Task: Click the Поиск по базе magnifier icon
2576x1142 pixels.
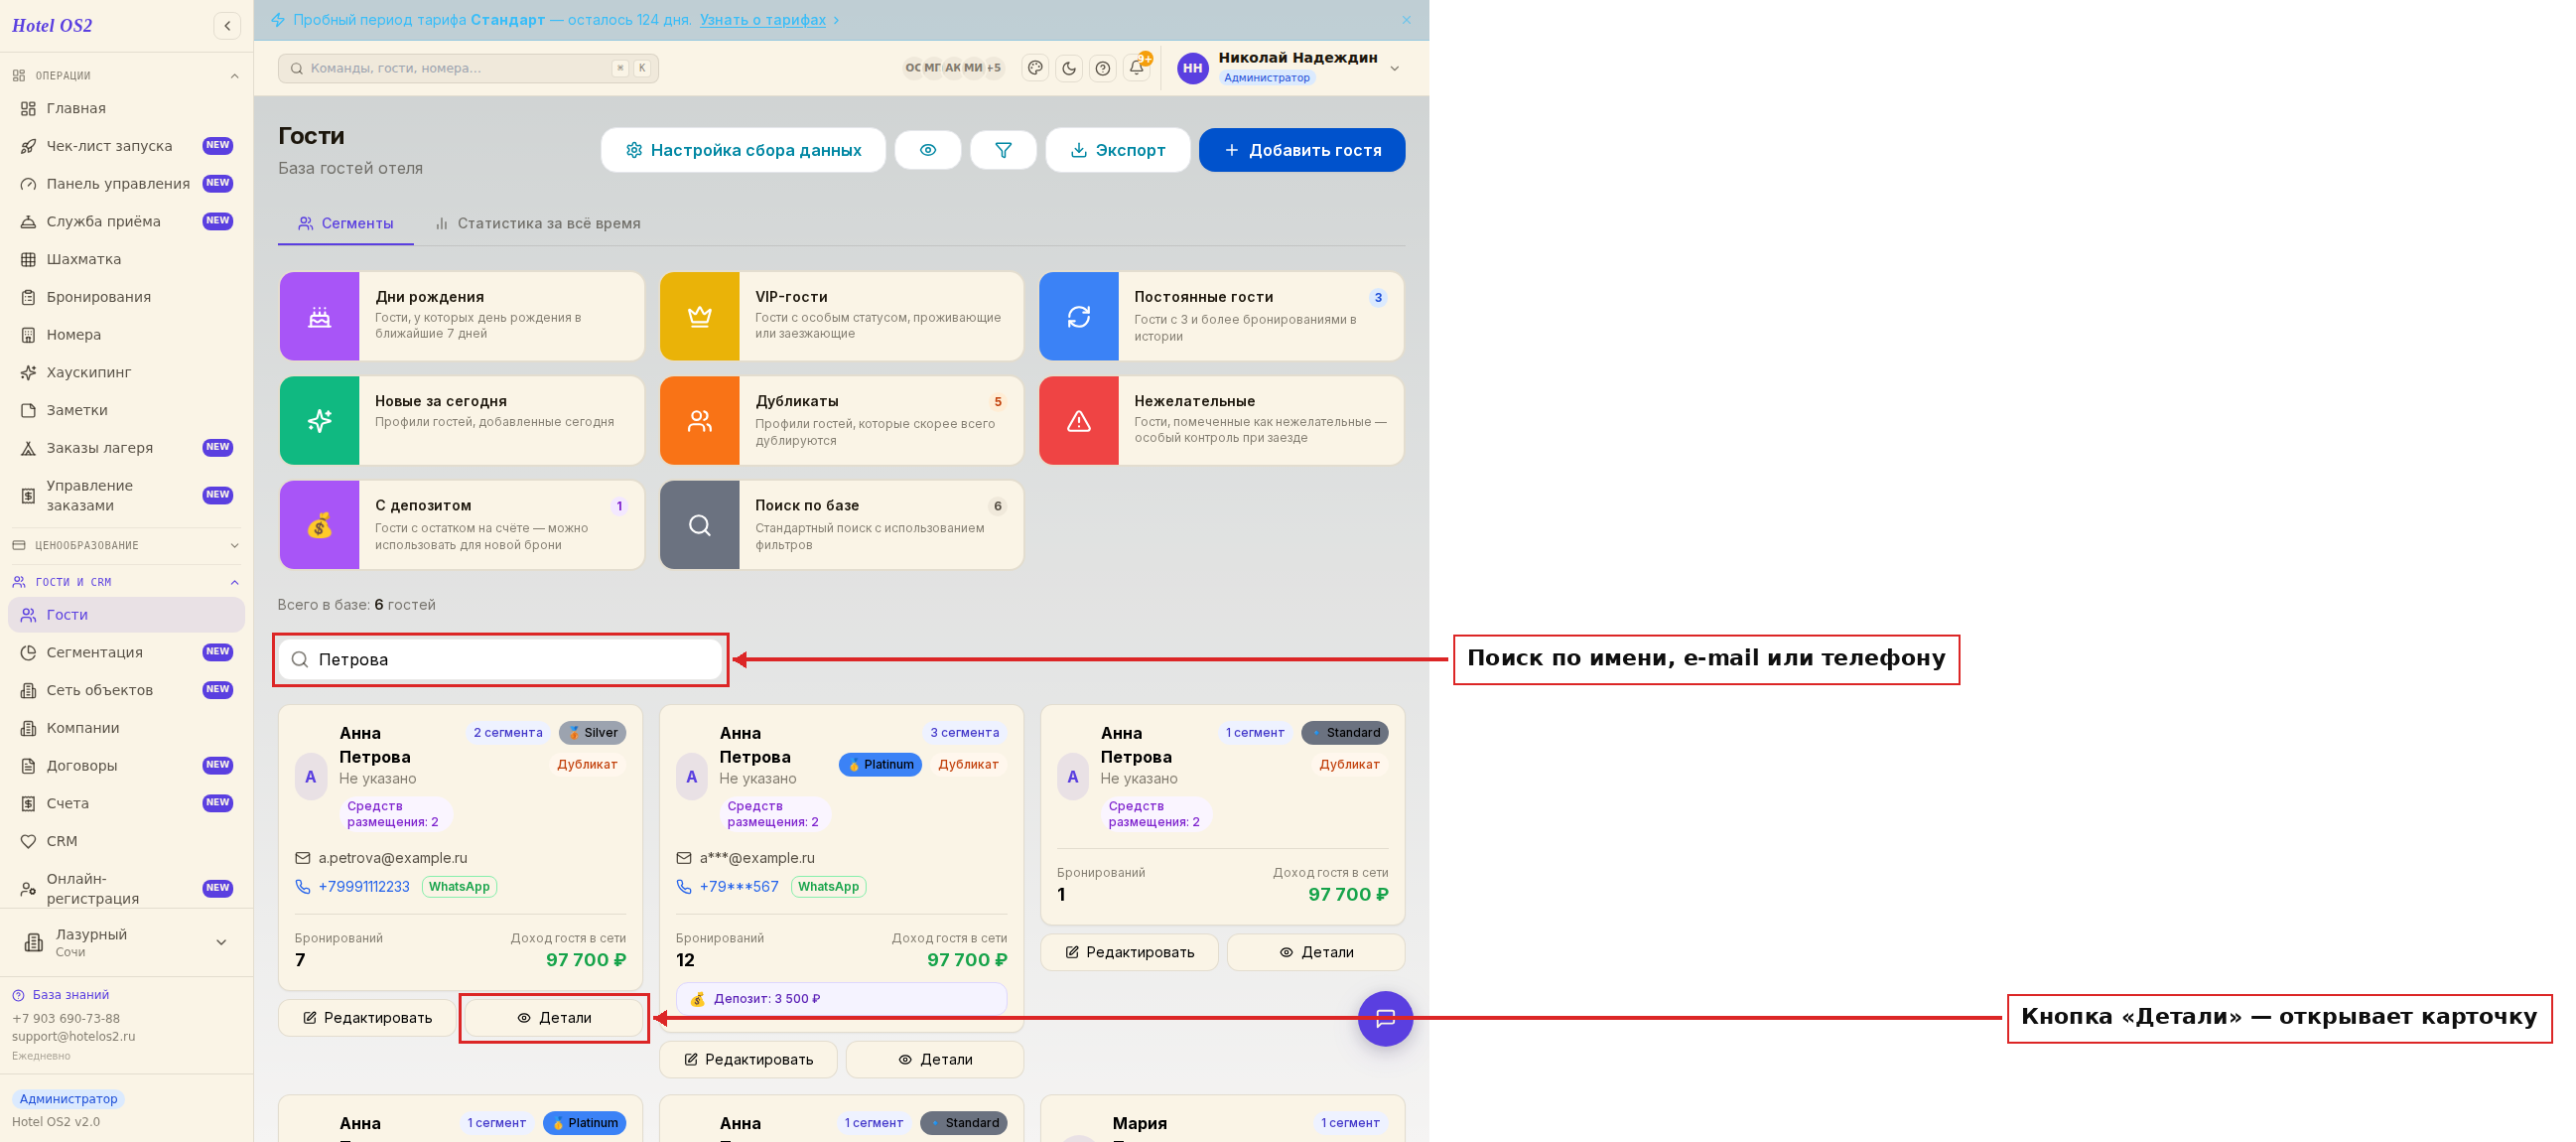Action: pos(700,525)
